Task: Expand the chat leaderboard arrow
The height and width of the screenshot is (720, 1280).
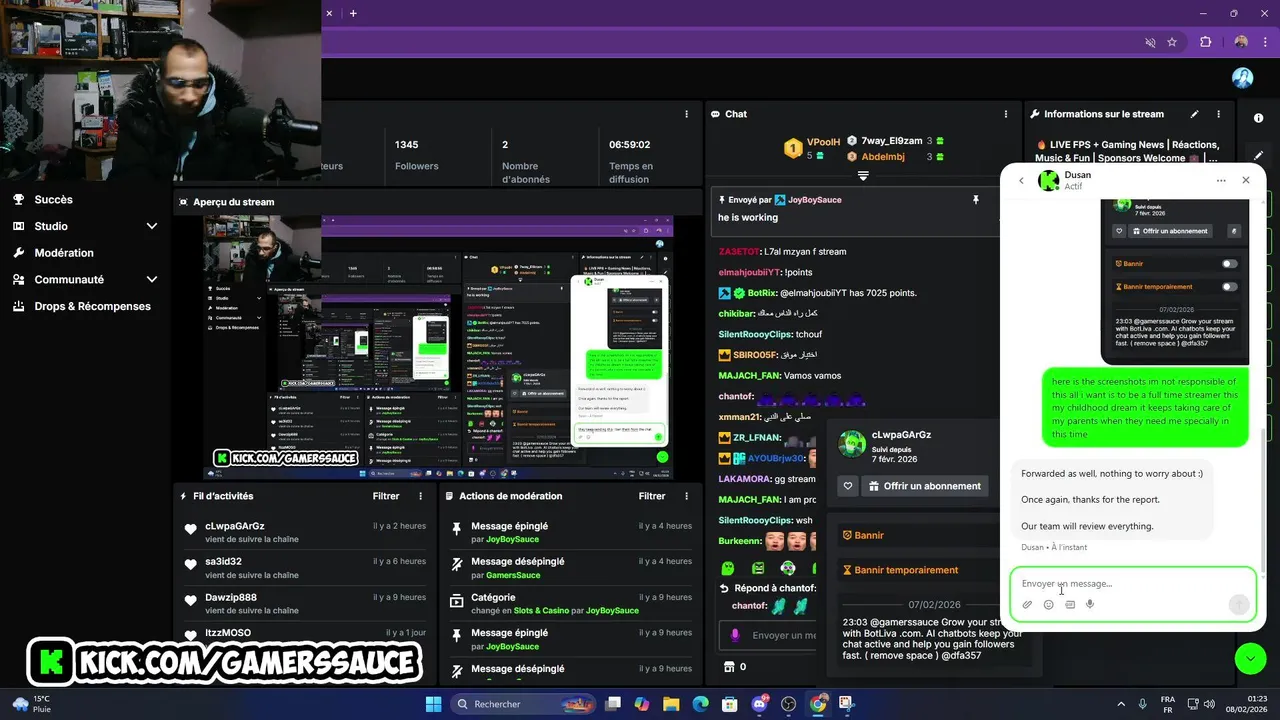Action: coord(863,175)
